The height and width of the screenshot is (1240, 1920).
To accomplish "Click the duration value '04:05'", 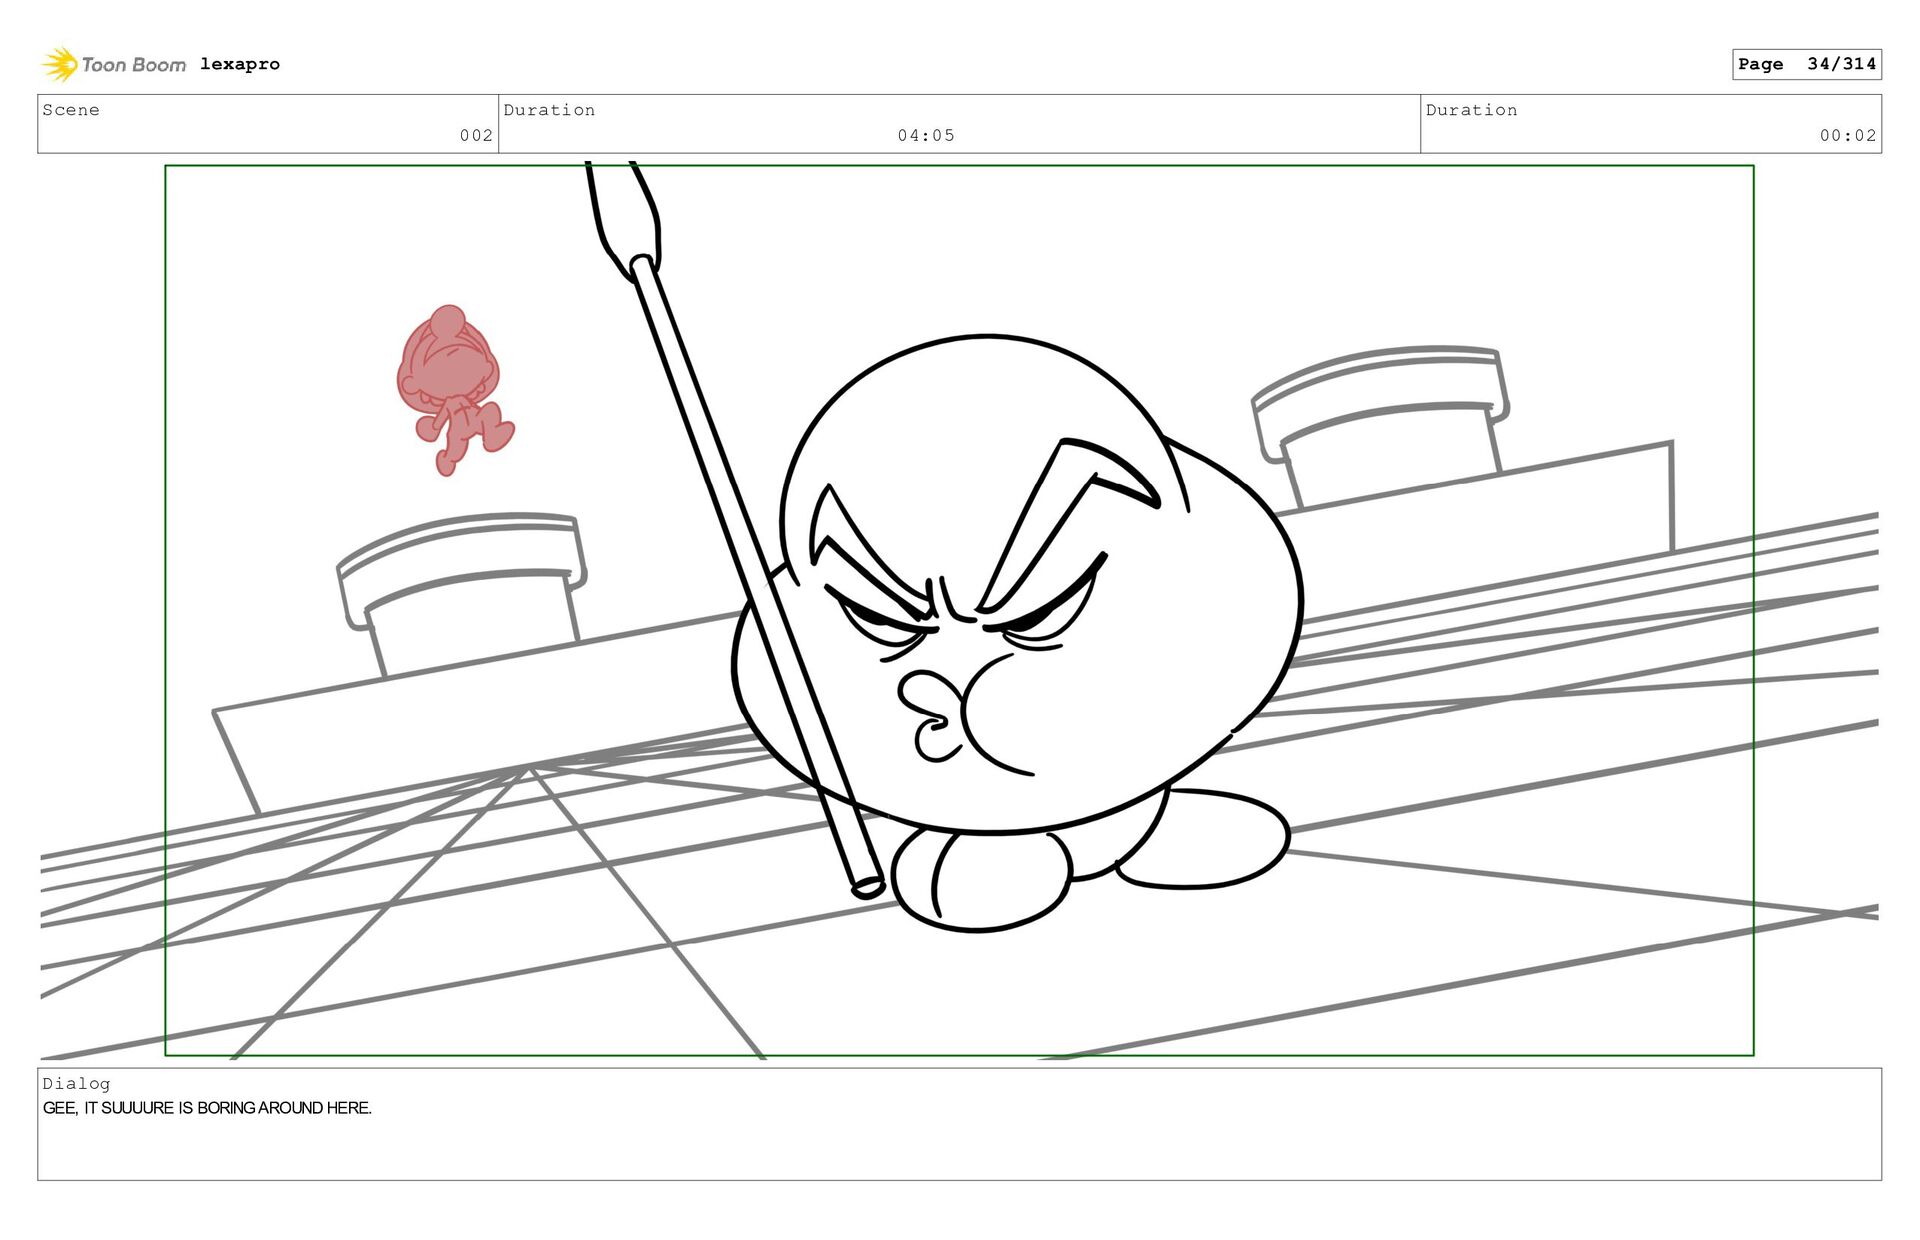I will pyautogui.click(x=926, y=135).
